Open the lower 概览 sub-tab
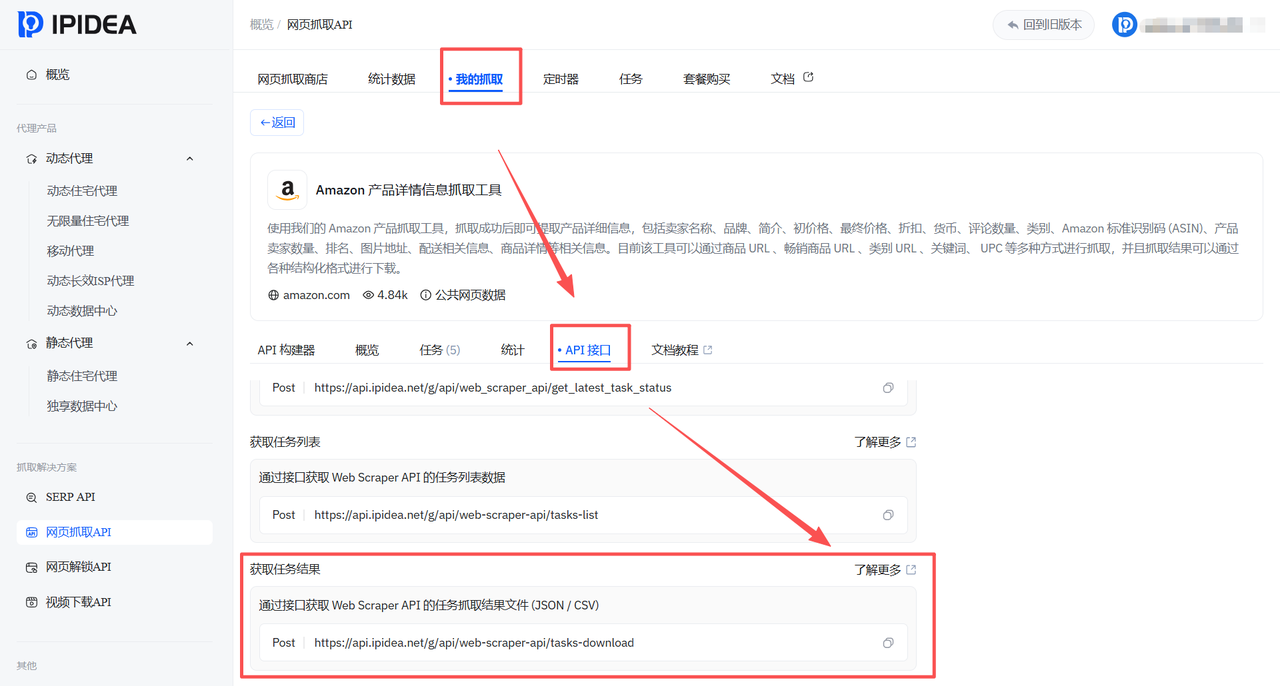 click(367, 350)
